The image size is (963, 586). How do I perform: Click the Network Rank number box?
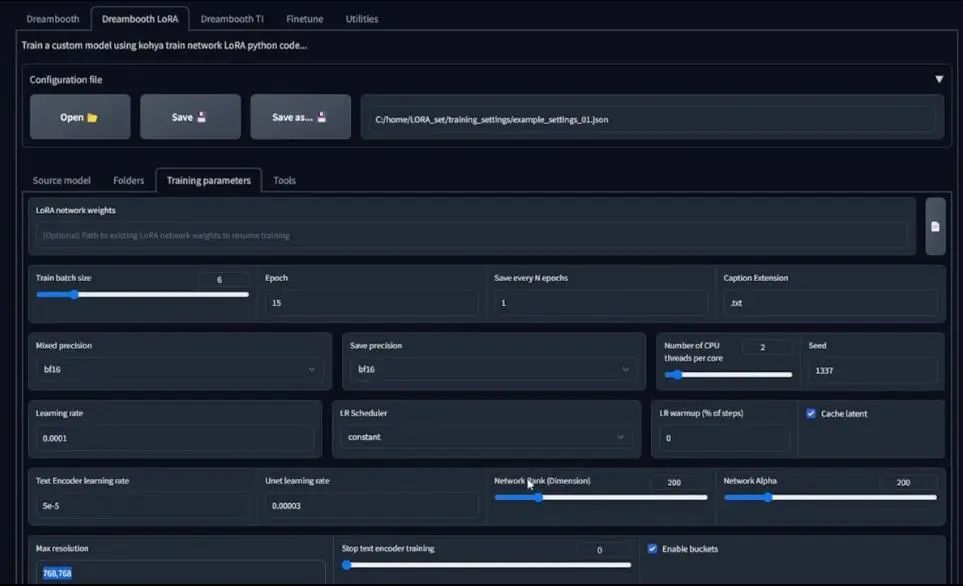[678, 482]
